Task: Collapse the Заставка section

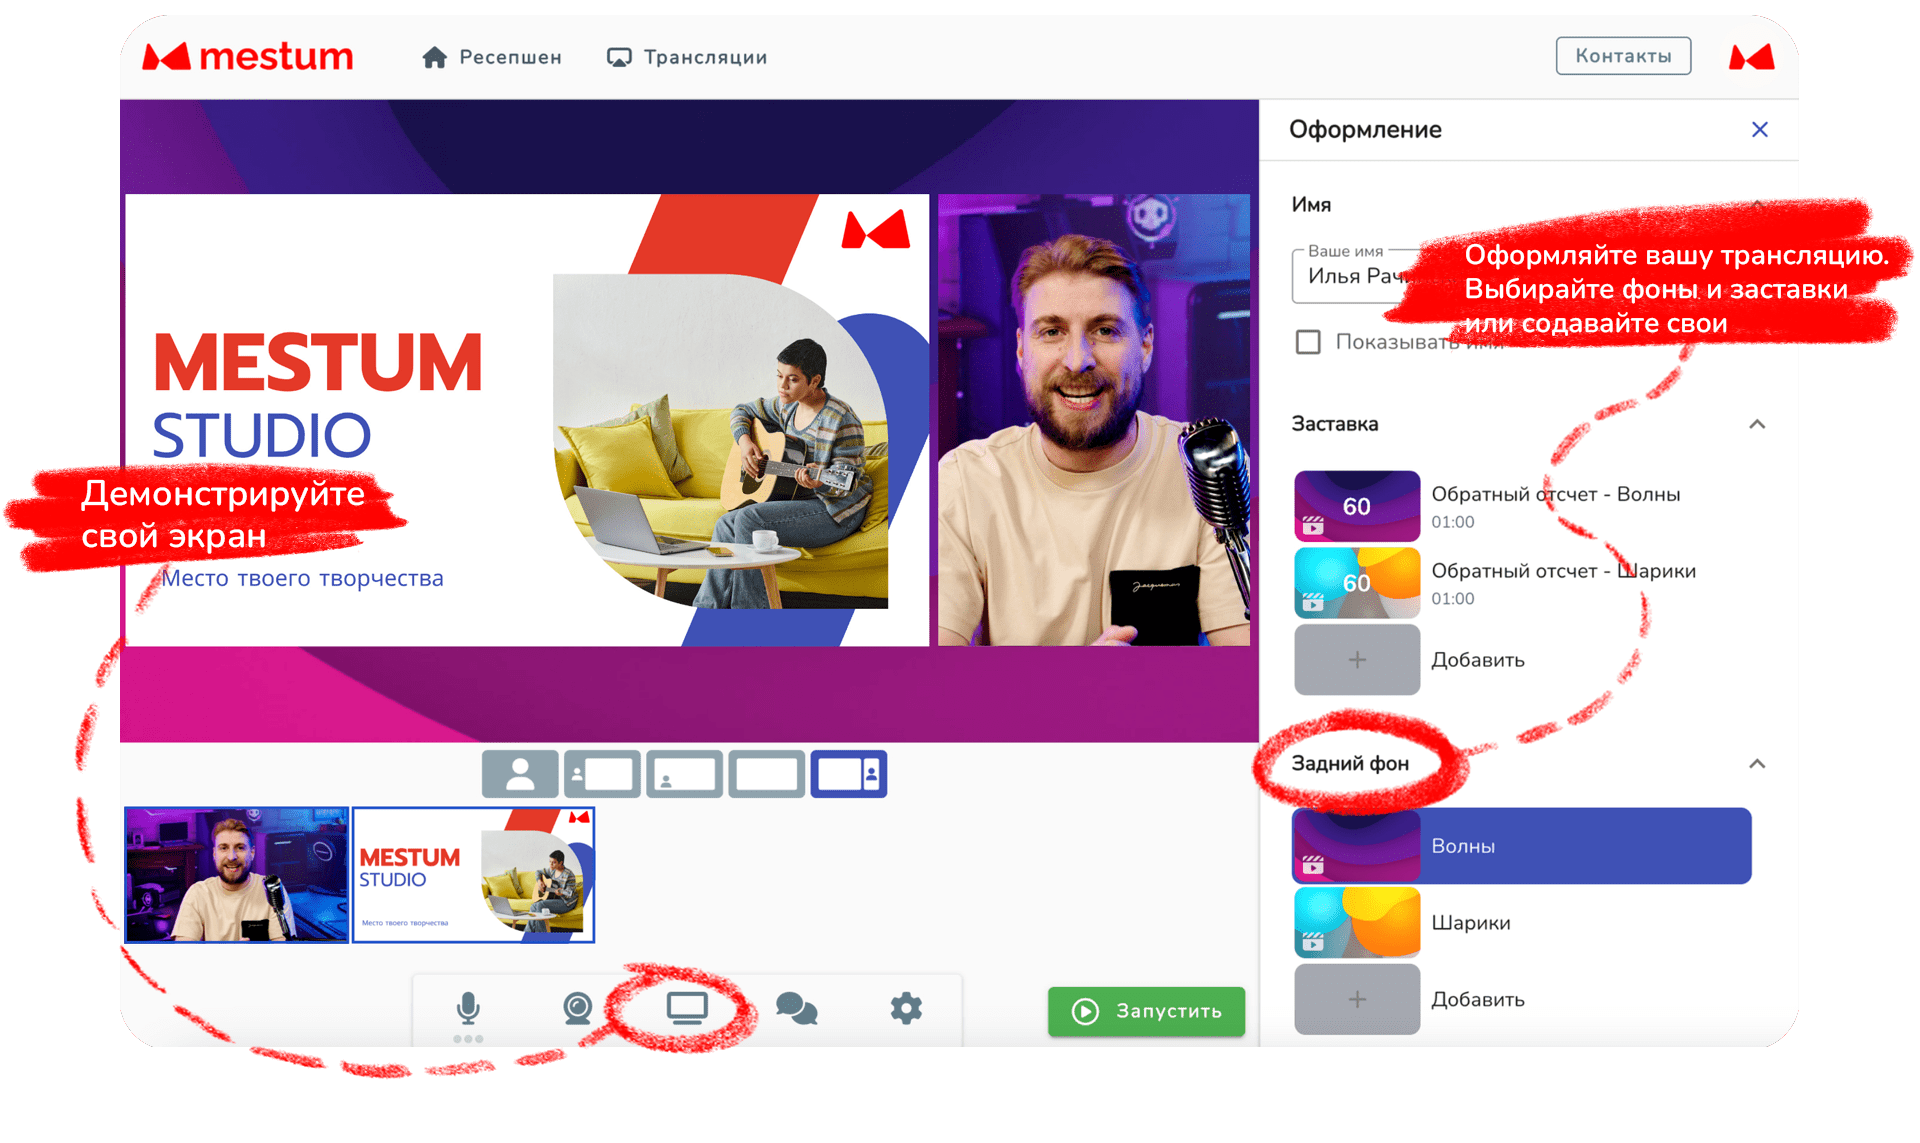Action: [x=1757, y=424]
